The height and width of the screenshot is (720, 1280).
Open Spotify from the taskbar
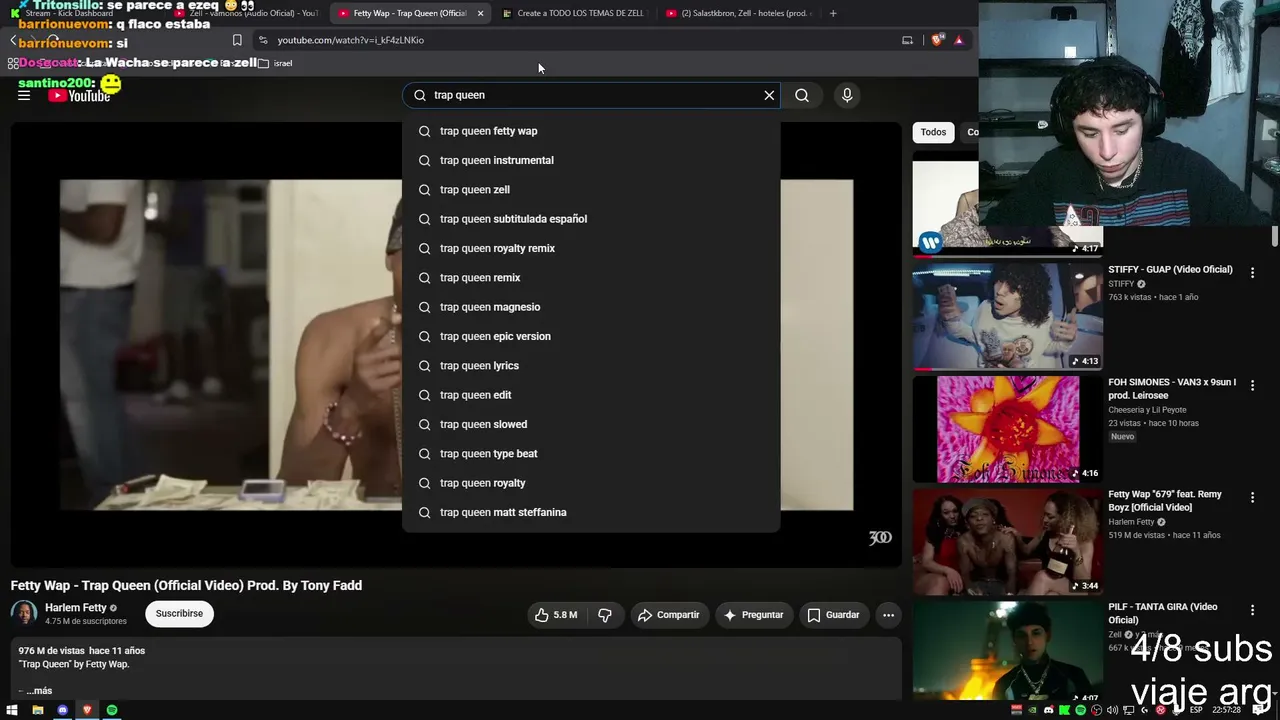tap(112, 710)
